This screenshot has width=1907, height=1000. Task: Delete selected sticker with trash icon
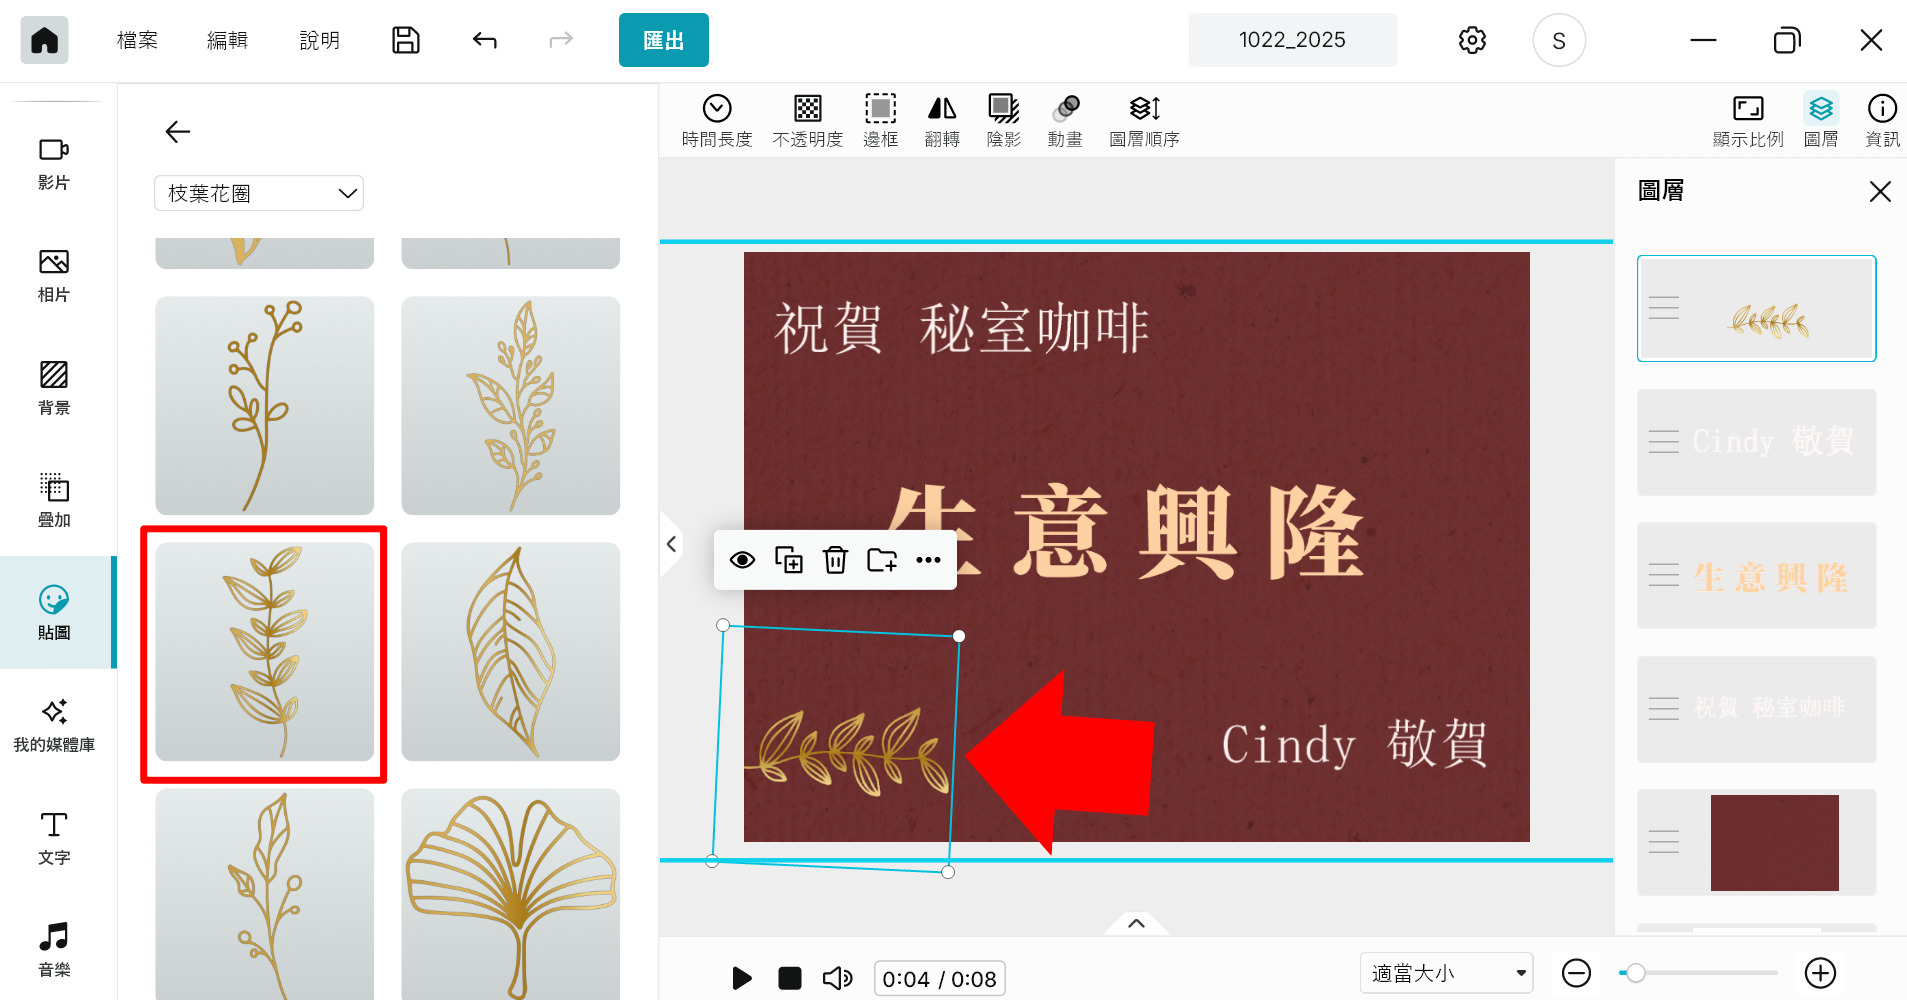click(835, 560)
